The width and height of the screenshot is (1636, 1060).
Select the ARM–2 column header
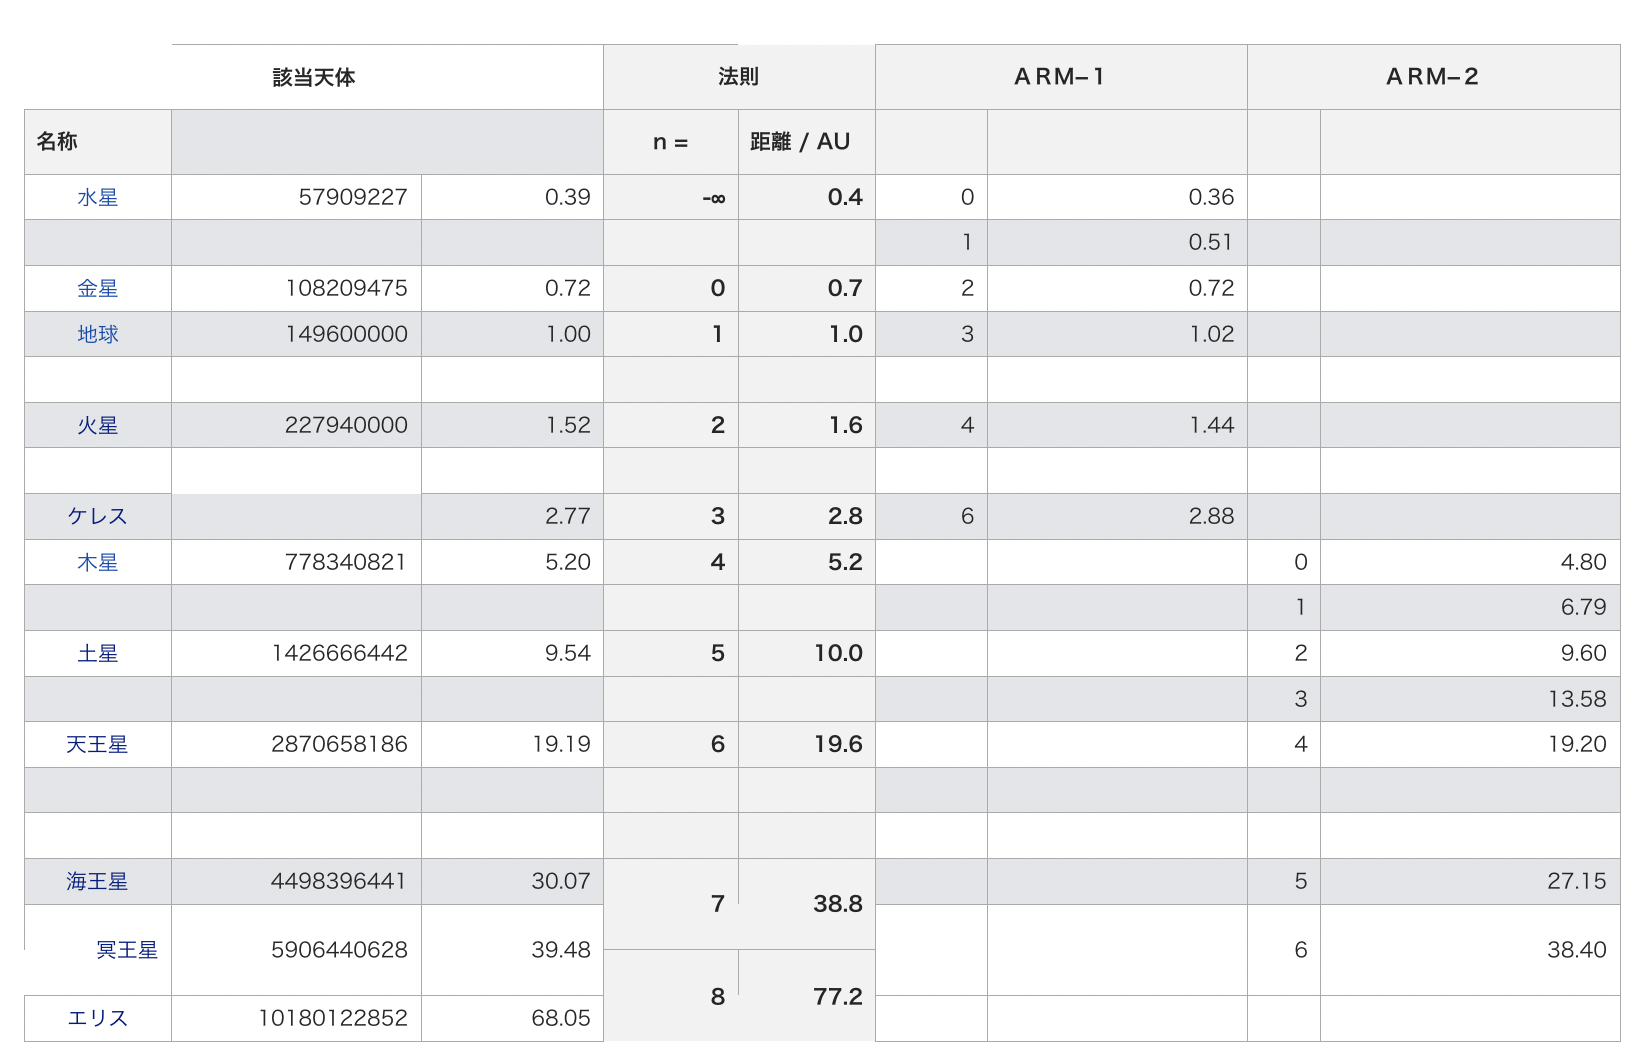pos(1432,77)
